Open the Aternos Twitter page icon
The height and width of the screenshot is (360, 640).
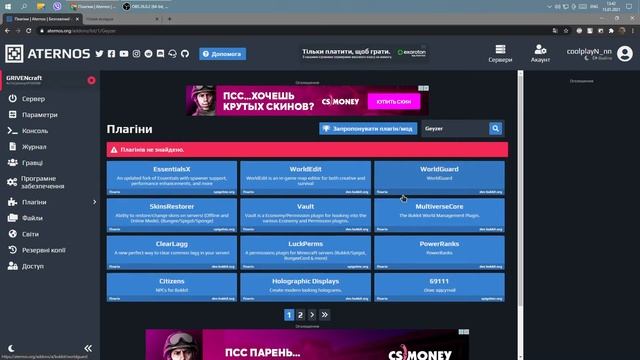(99, 54)
